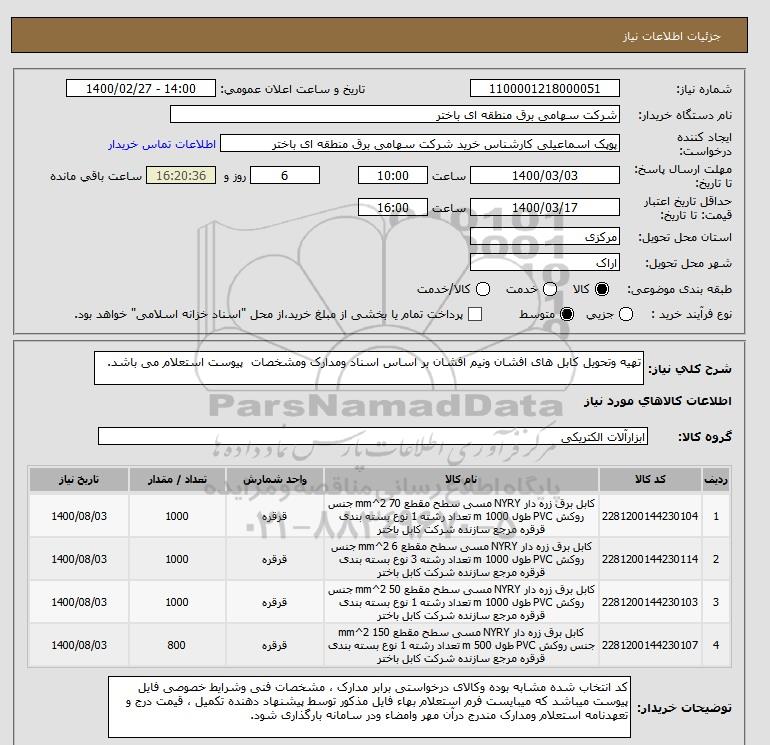Click the public announcement date field 1400/02/27 - 14:00

[141, 88]
